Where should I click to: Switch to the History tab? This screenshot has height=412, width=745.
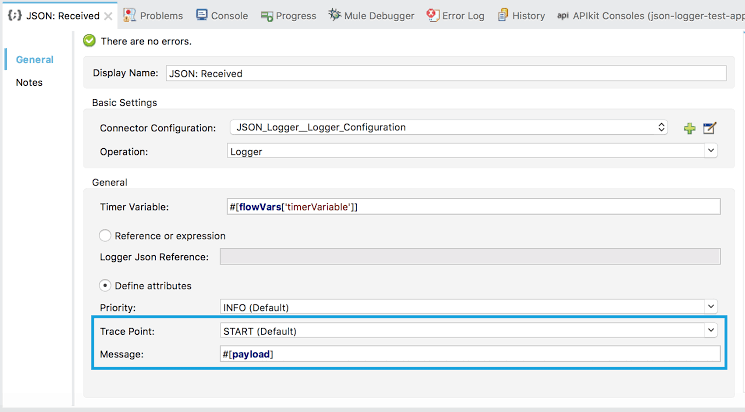pyautogui.click(x=520, y=16)
